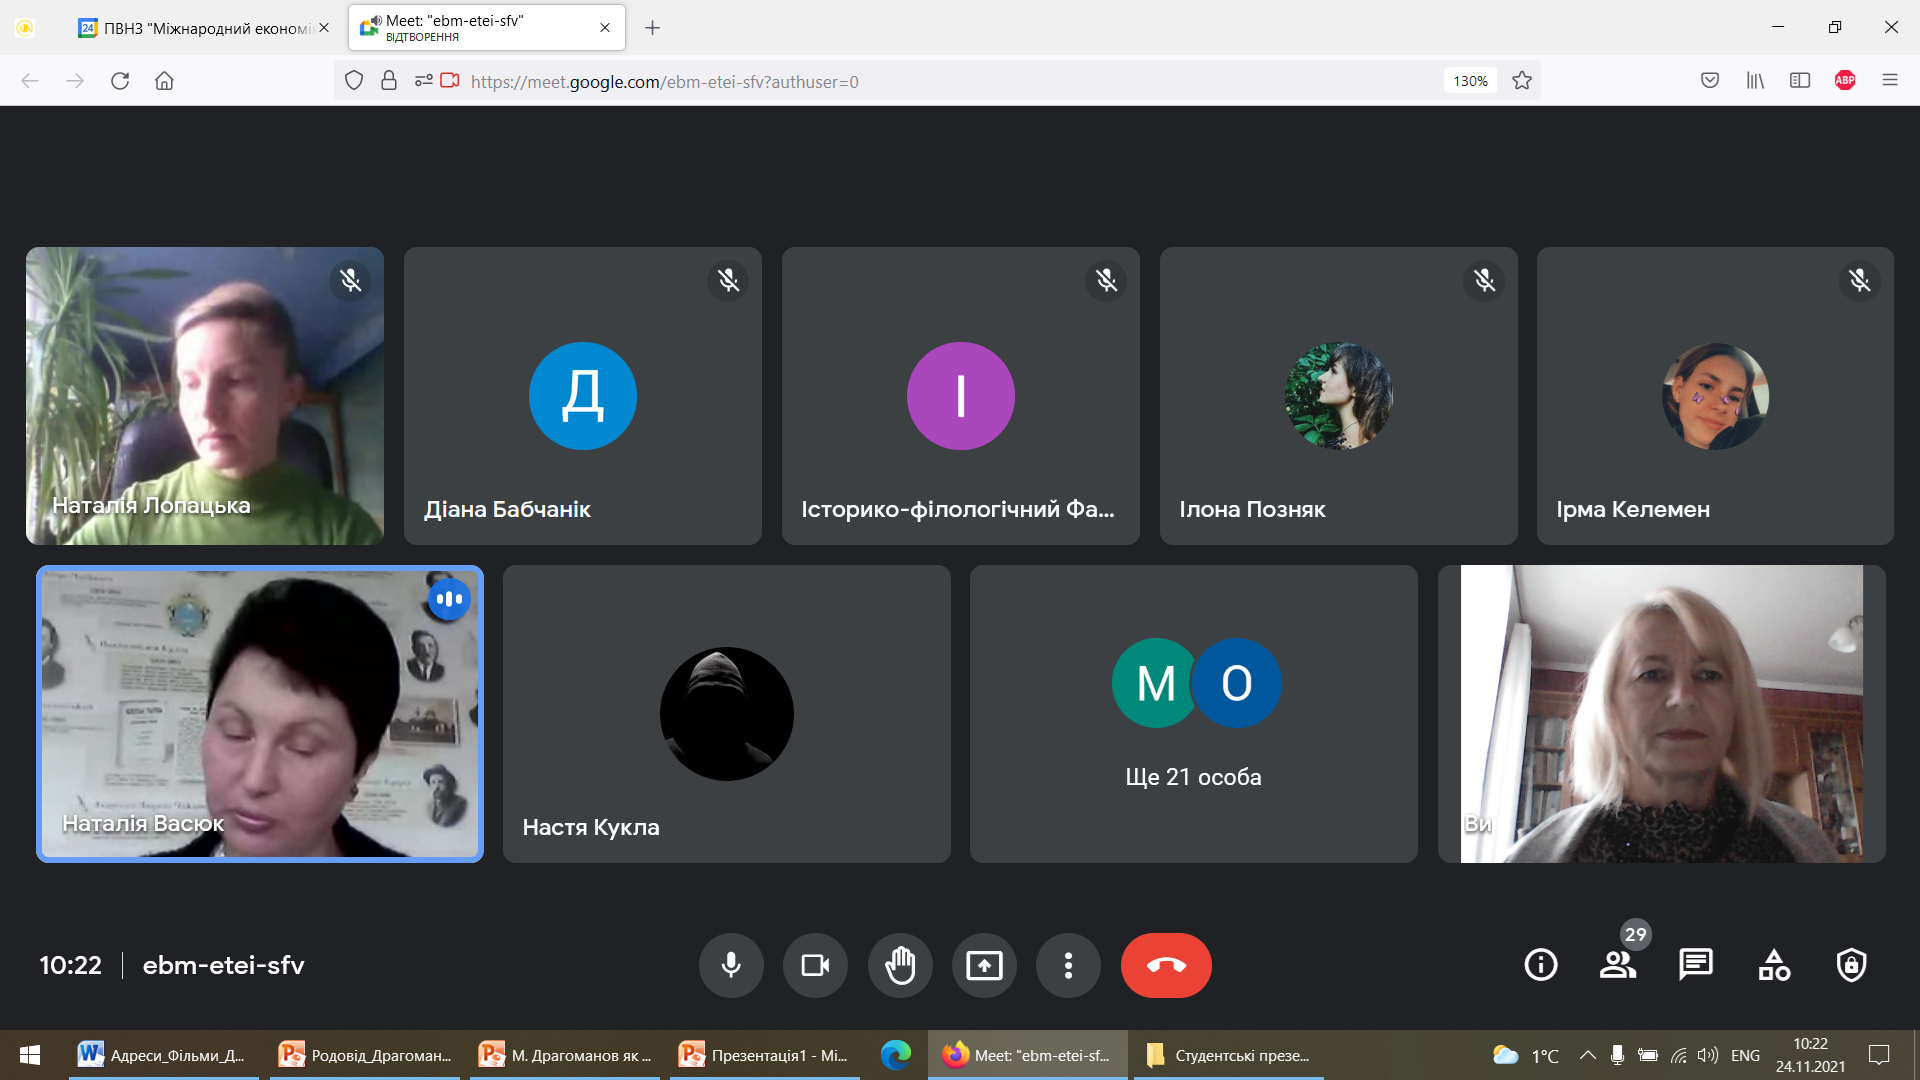Image resolution: width=1920 pixels, height=1080 pixels.
Task: Click muted mic icon on Наталія Лопацька tile
Action: [x=350, y=280]
